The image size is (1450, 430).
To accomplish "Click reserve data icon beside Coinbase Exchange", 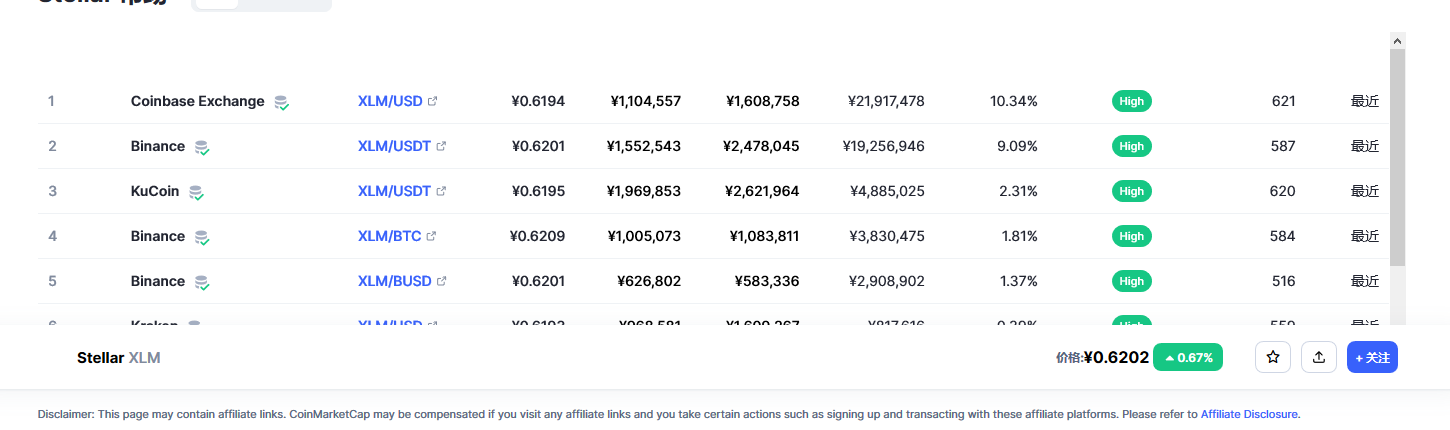I will (282, 102).
